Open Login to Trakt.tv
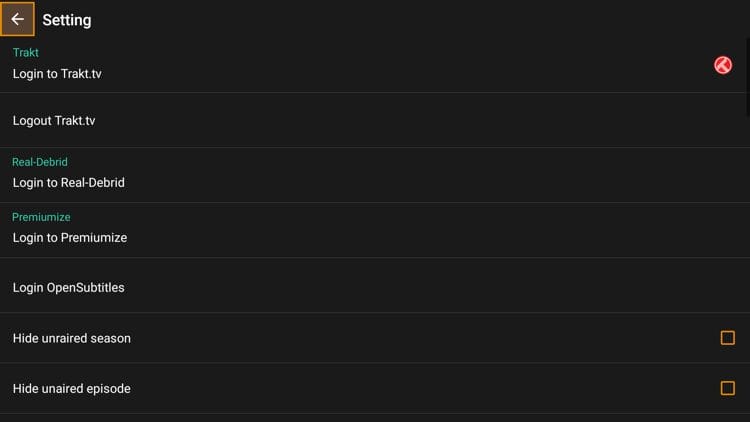 [x=57, y=74]
